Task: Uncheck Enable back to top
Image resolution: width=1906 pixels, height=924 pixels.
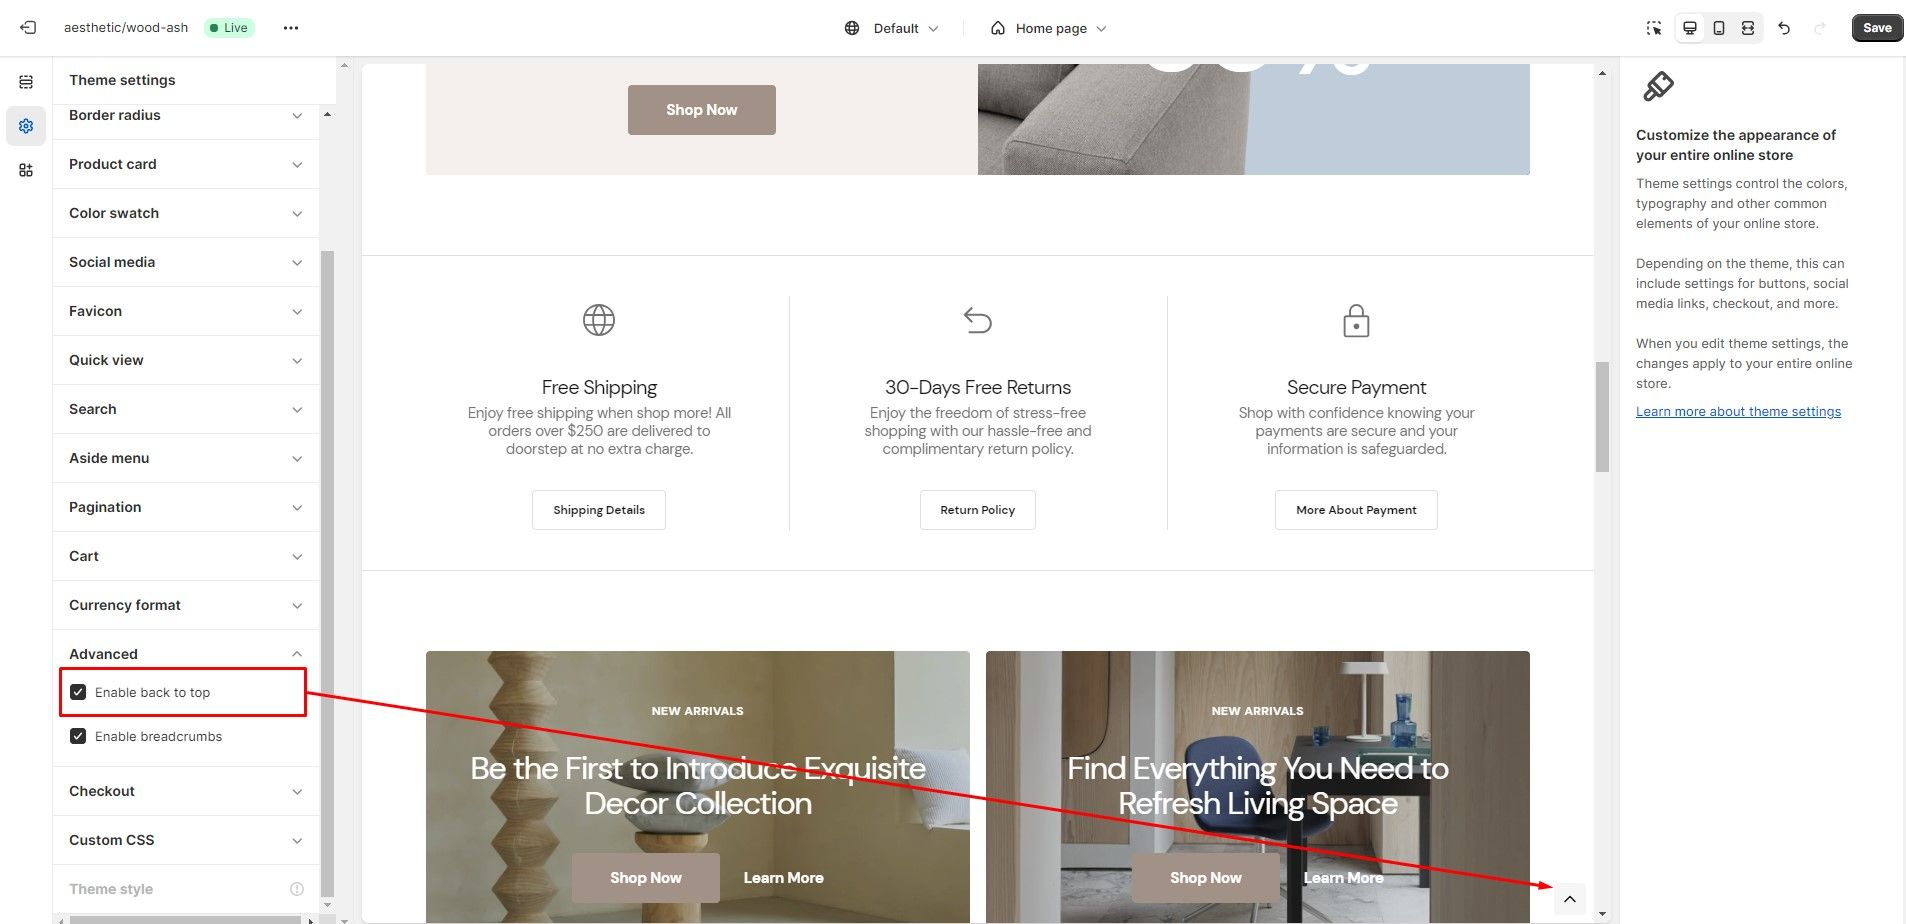Action: (x=78, y=692)
